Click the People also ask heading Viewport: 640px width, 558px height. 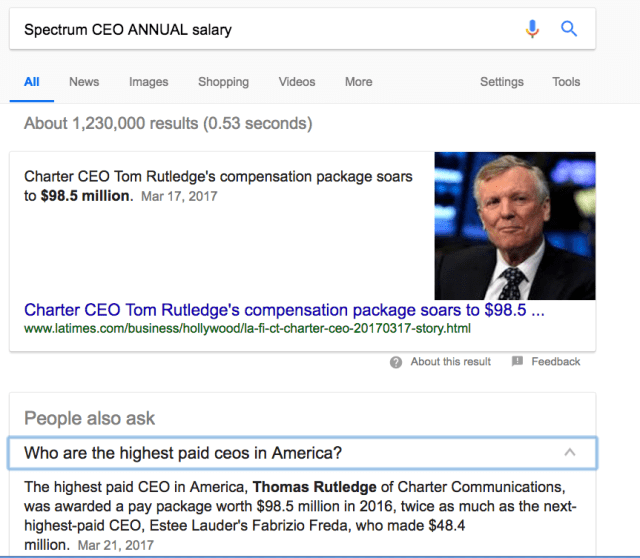[89, 418]
